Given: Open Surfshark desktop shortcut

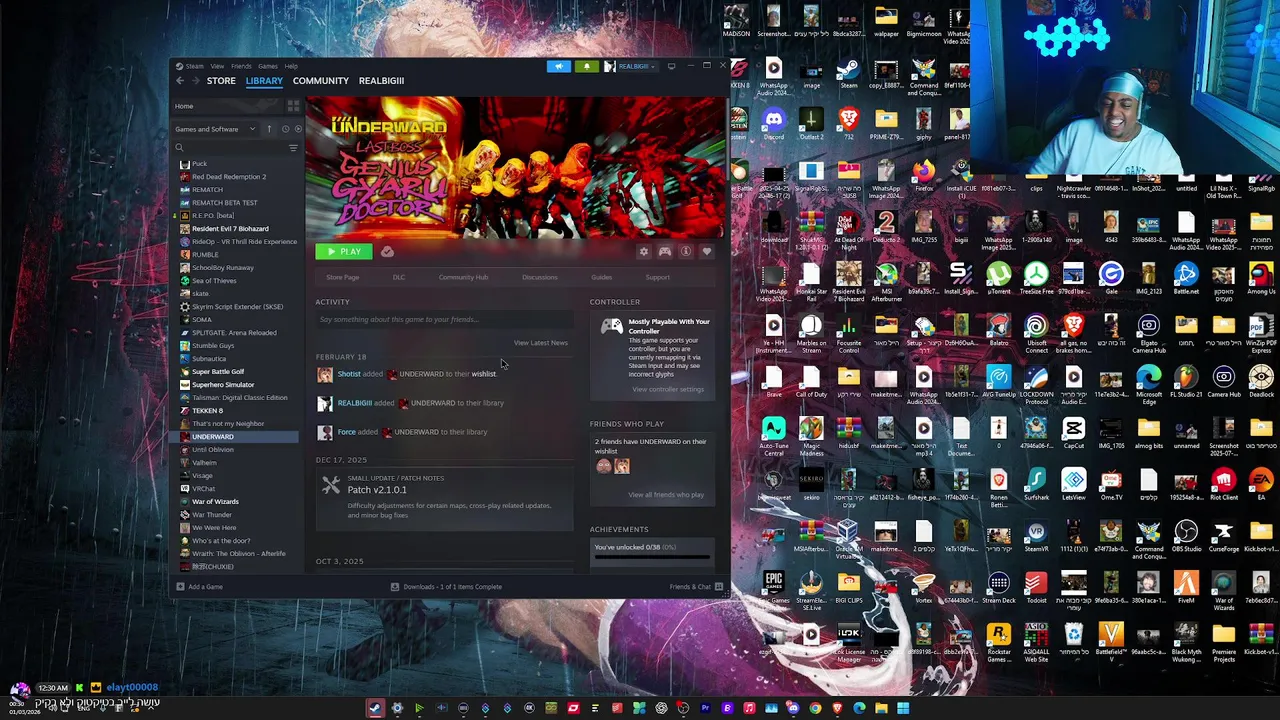Looking at the screenshot, I should (1036, 484).
